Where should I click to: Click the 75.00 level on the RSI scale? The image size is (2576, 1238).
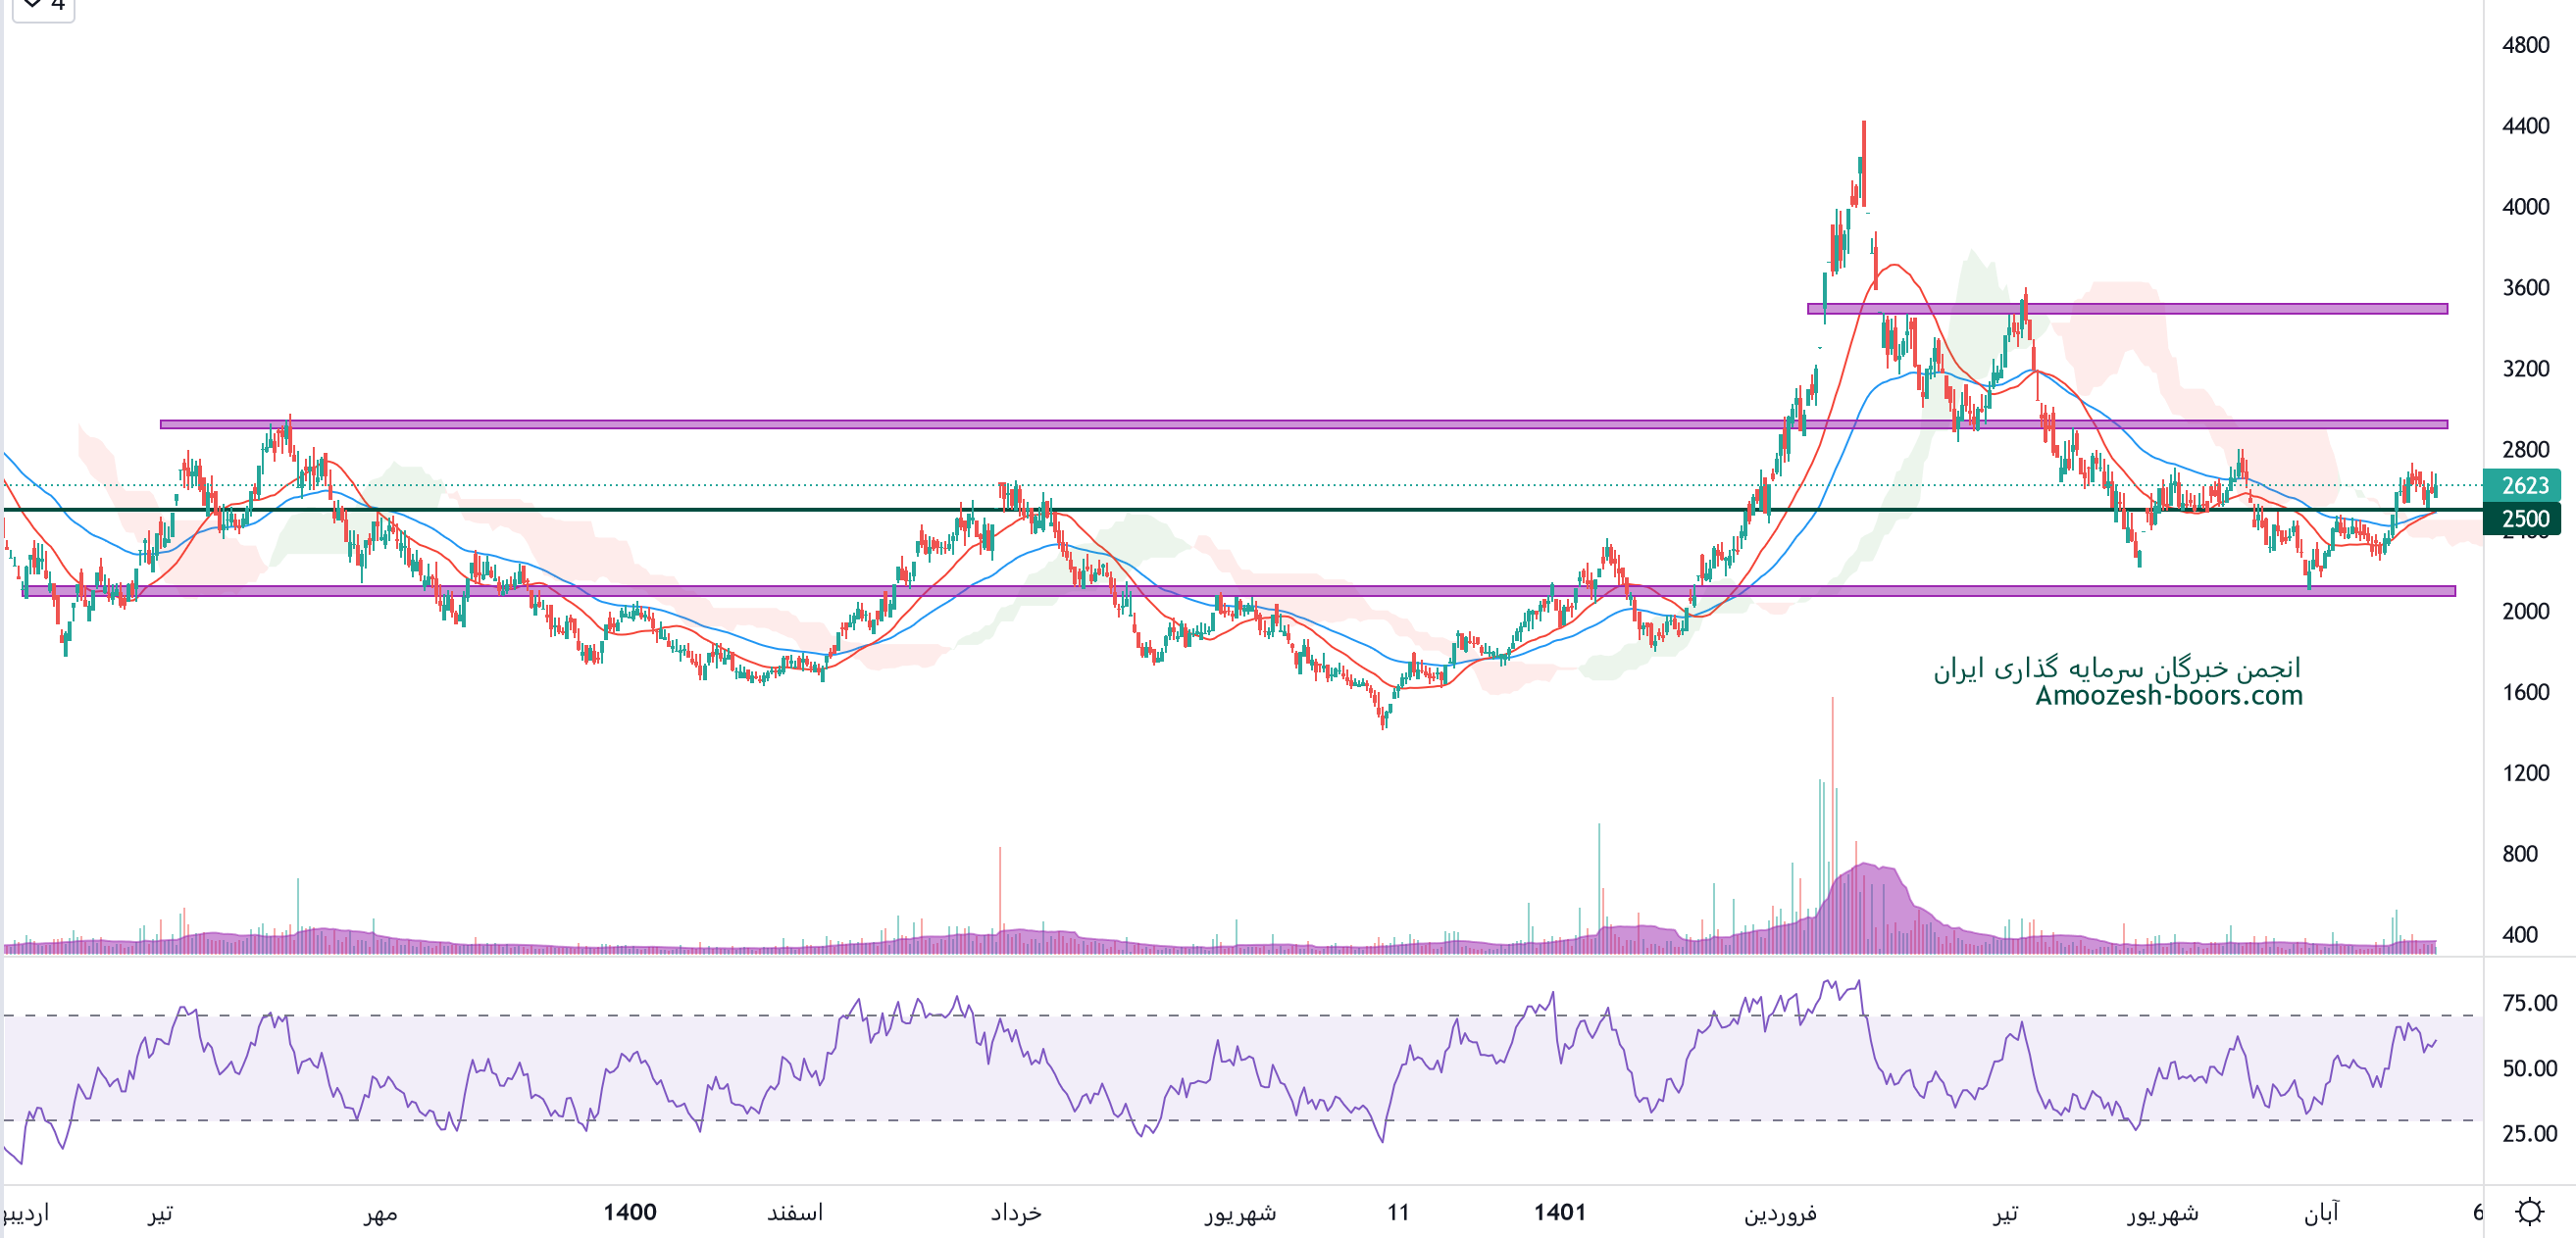click(2528, 1003)
